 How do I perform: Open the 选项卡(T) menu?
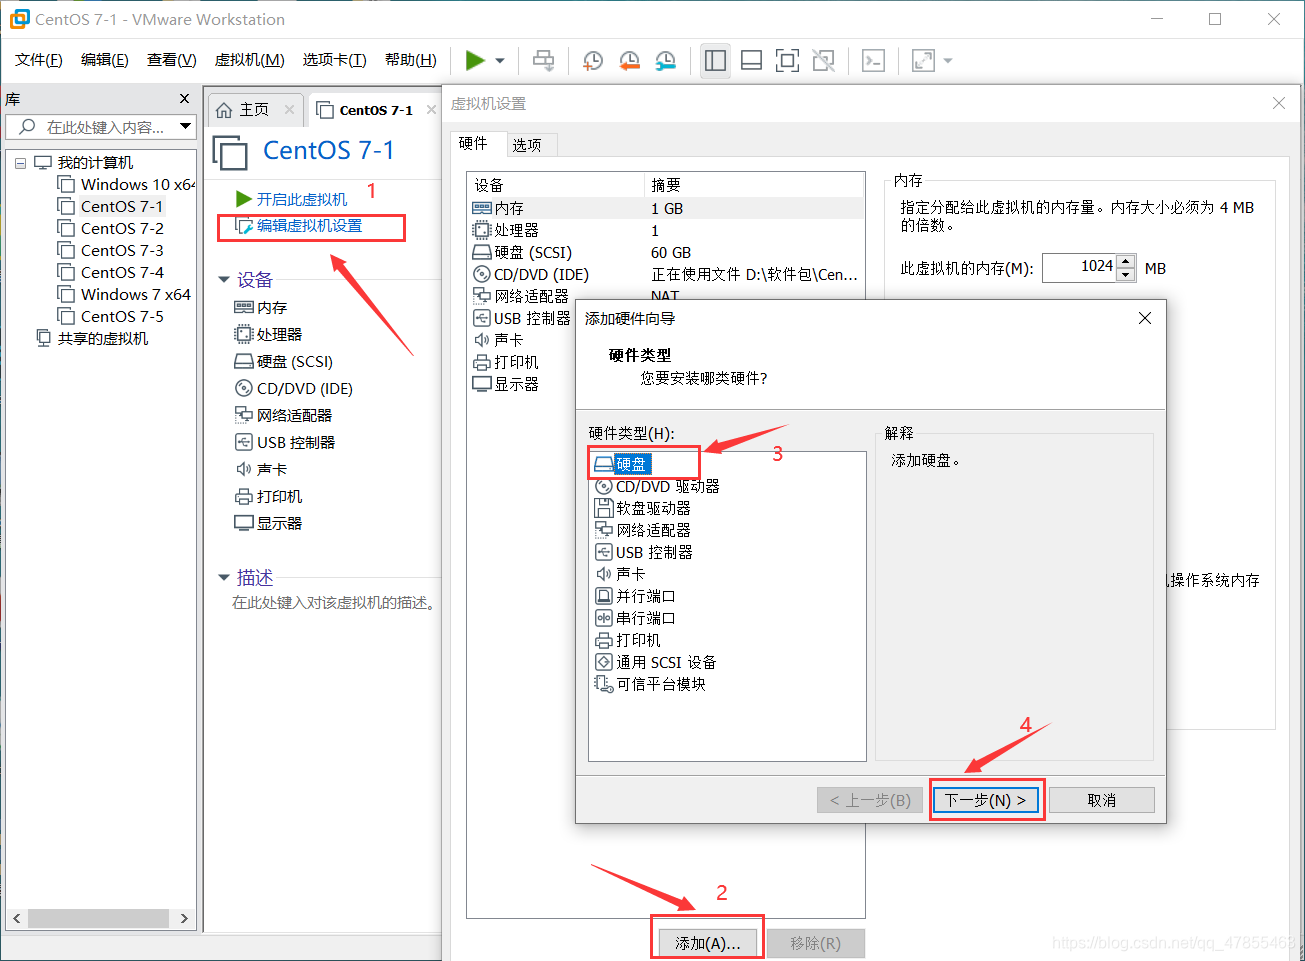(335, 60)
